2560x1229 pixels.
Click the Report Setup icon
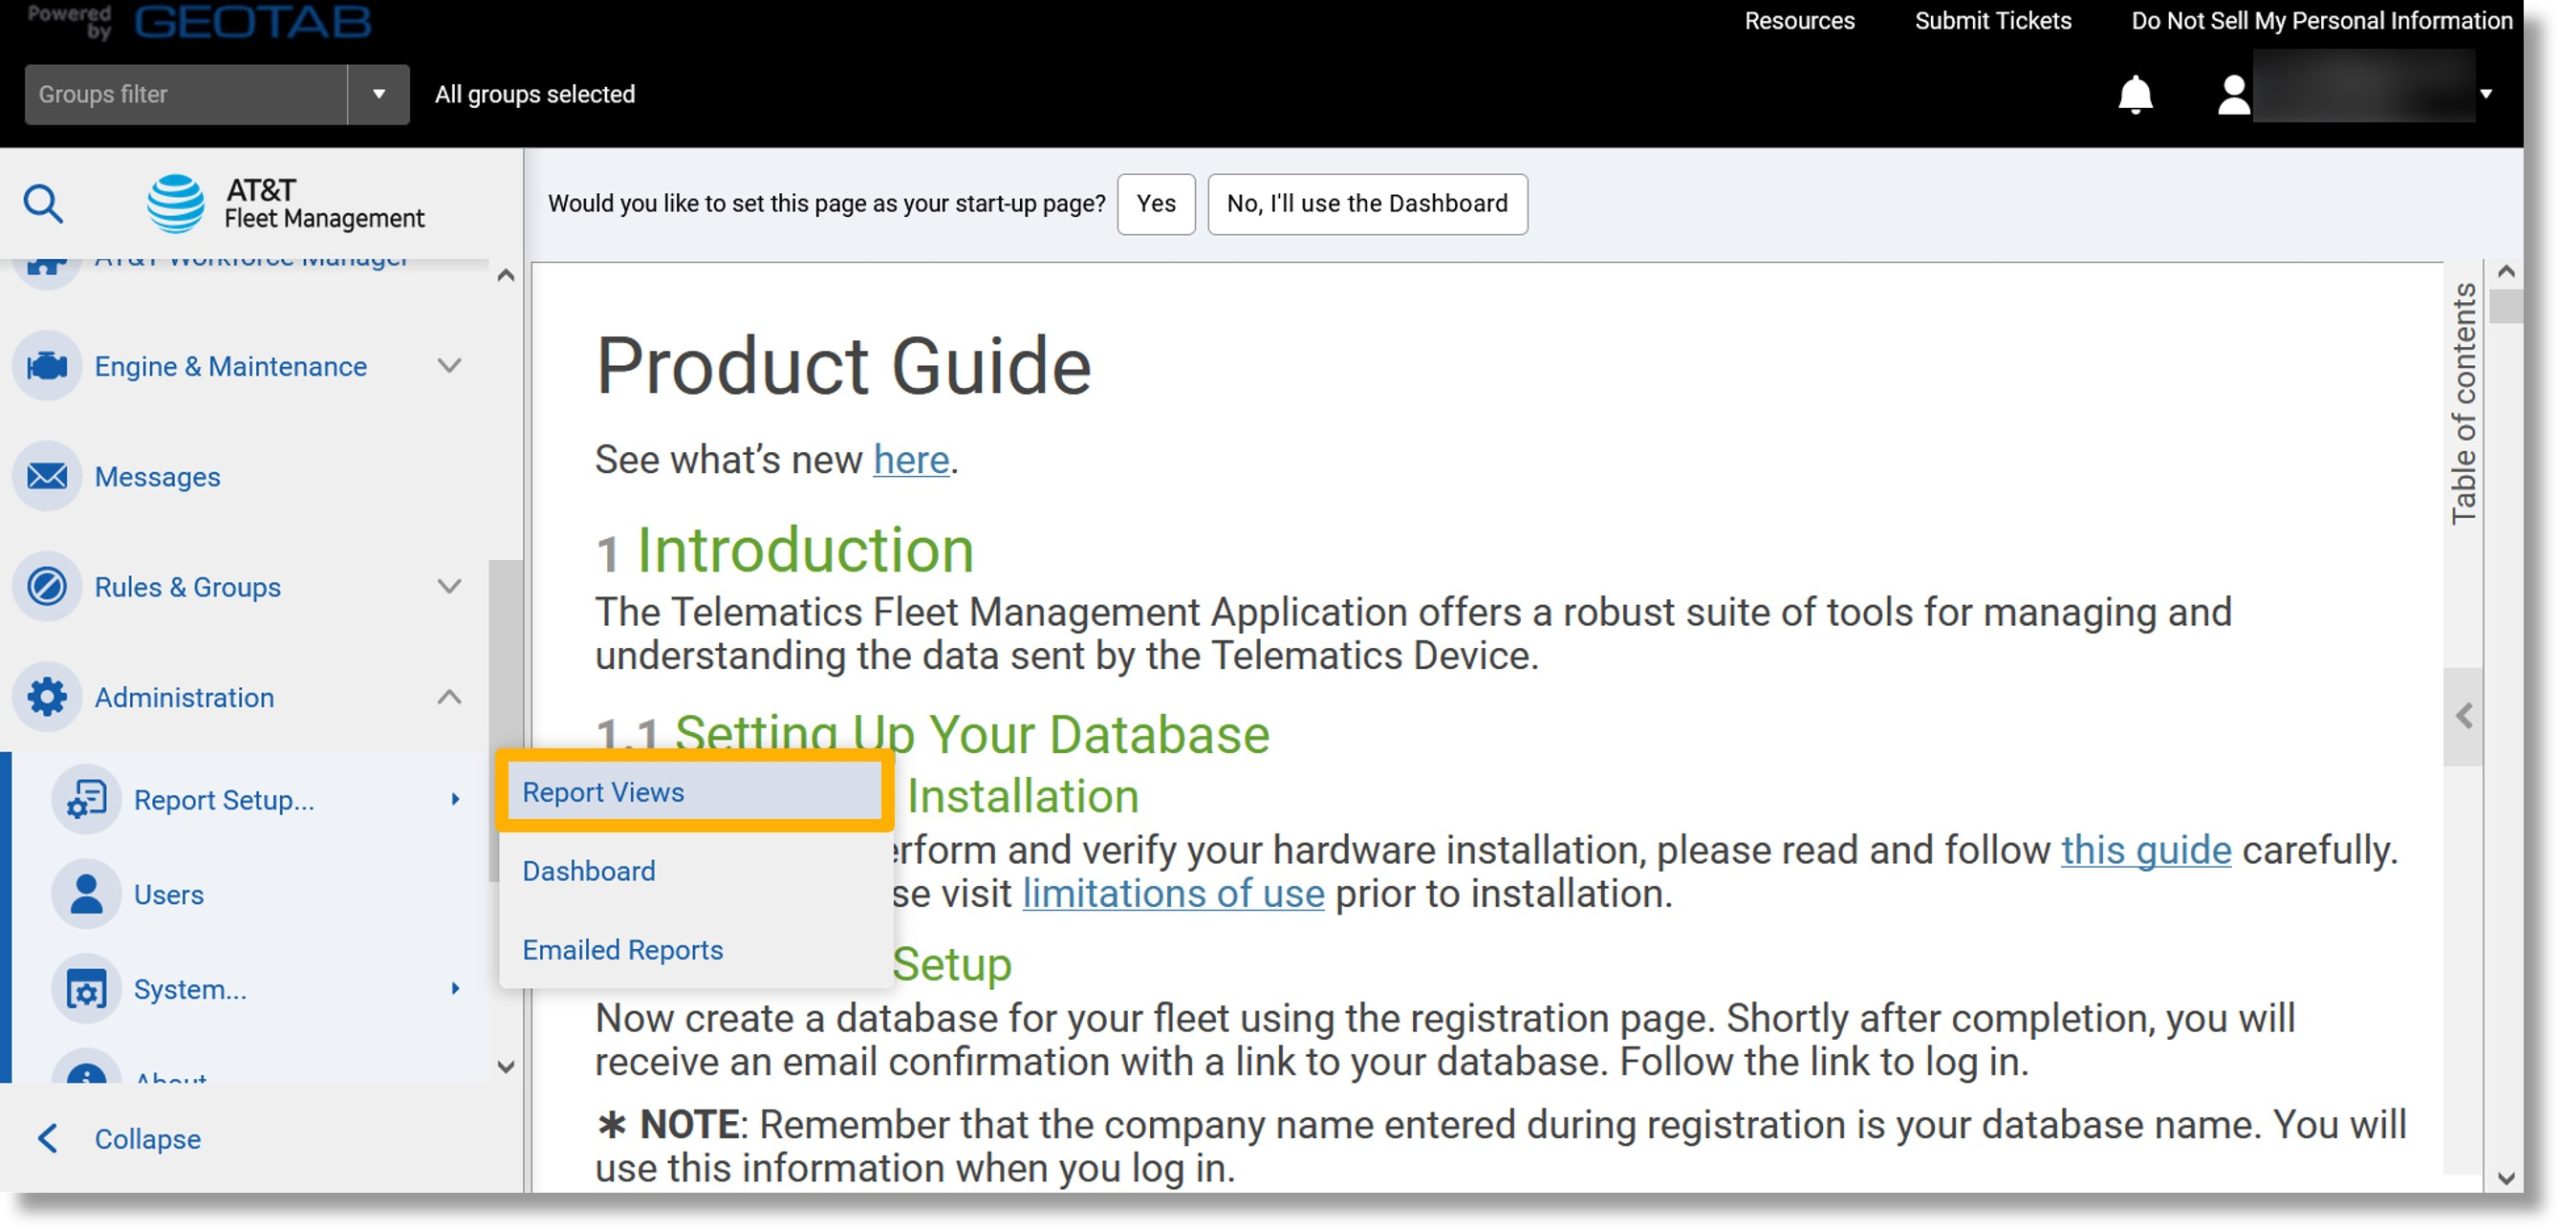(86, 799)
